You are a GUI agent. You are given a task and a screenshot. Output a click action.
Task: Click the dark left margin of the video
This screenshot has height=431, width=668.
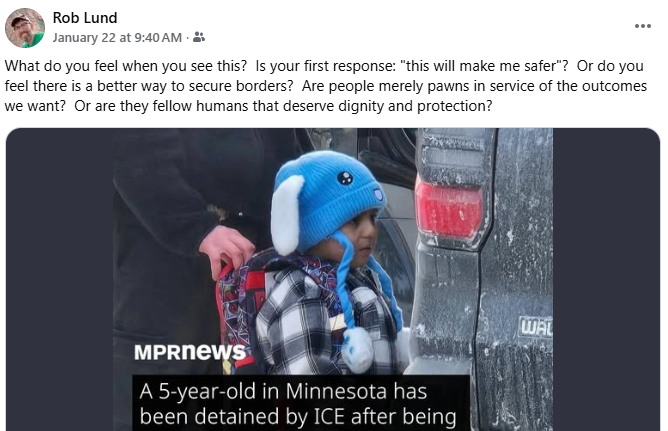pos(60,279)
